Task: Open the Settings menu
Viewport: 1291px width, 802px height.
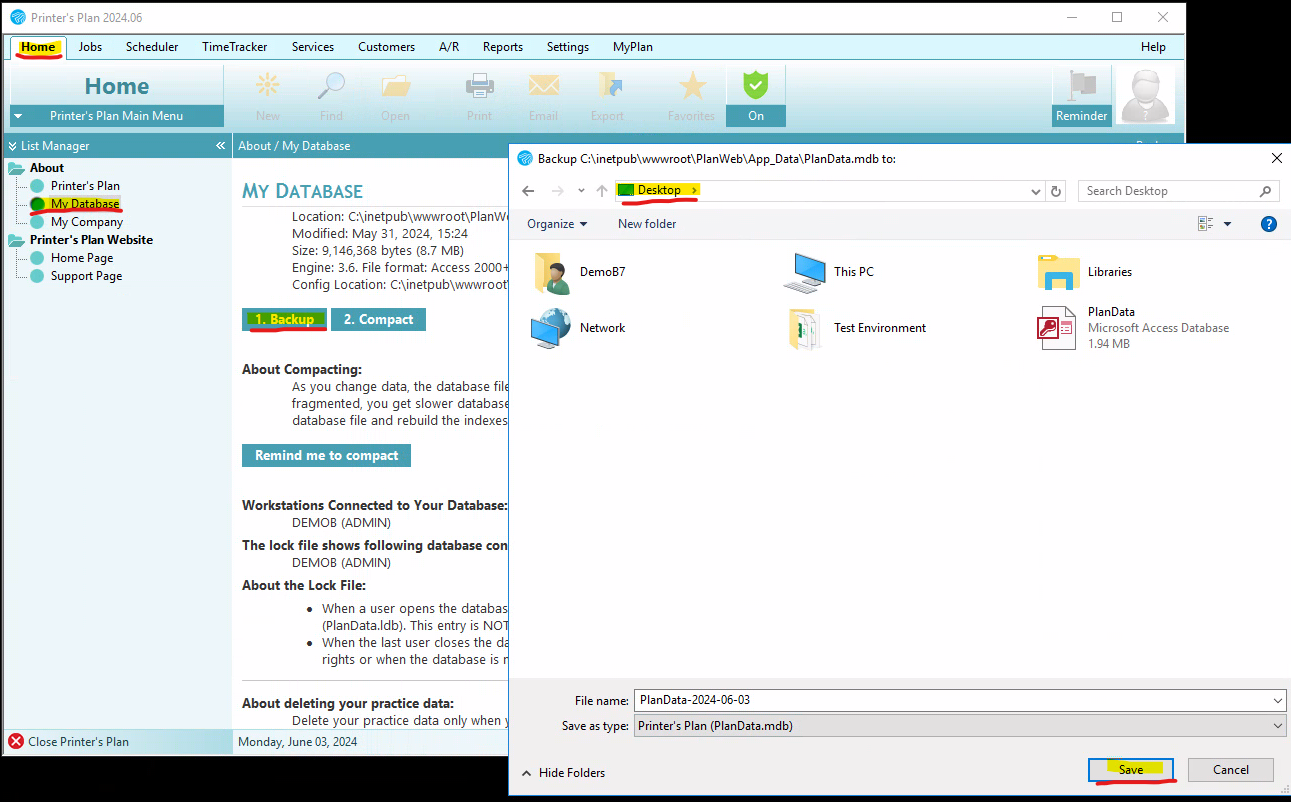Action: 568,47
